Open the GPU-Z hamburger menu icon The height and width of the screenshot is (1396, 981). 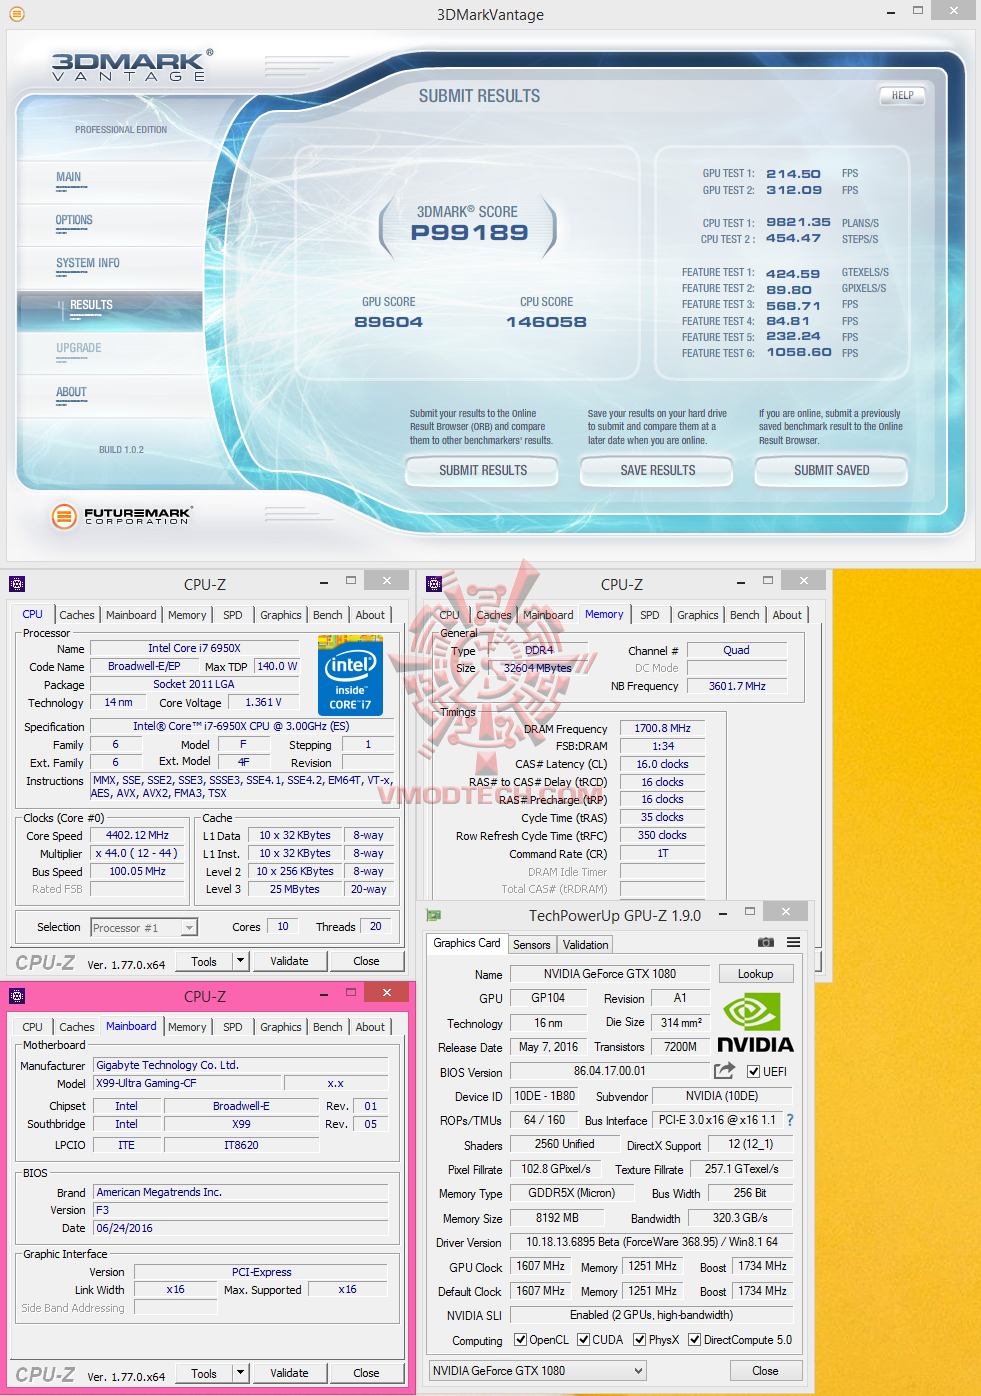(x=793, y=942)
